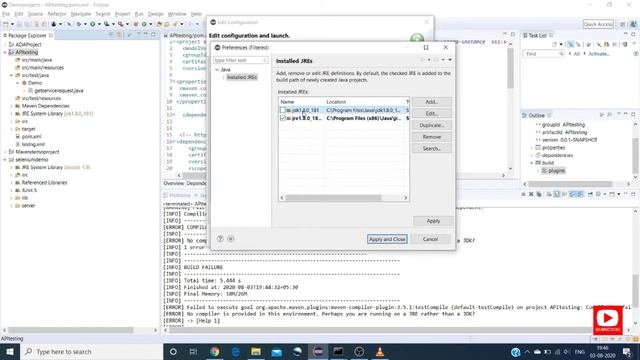Open the File menu
Screen dimensions: 640x360
click(6, 14)
